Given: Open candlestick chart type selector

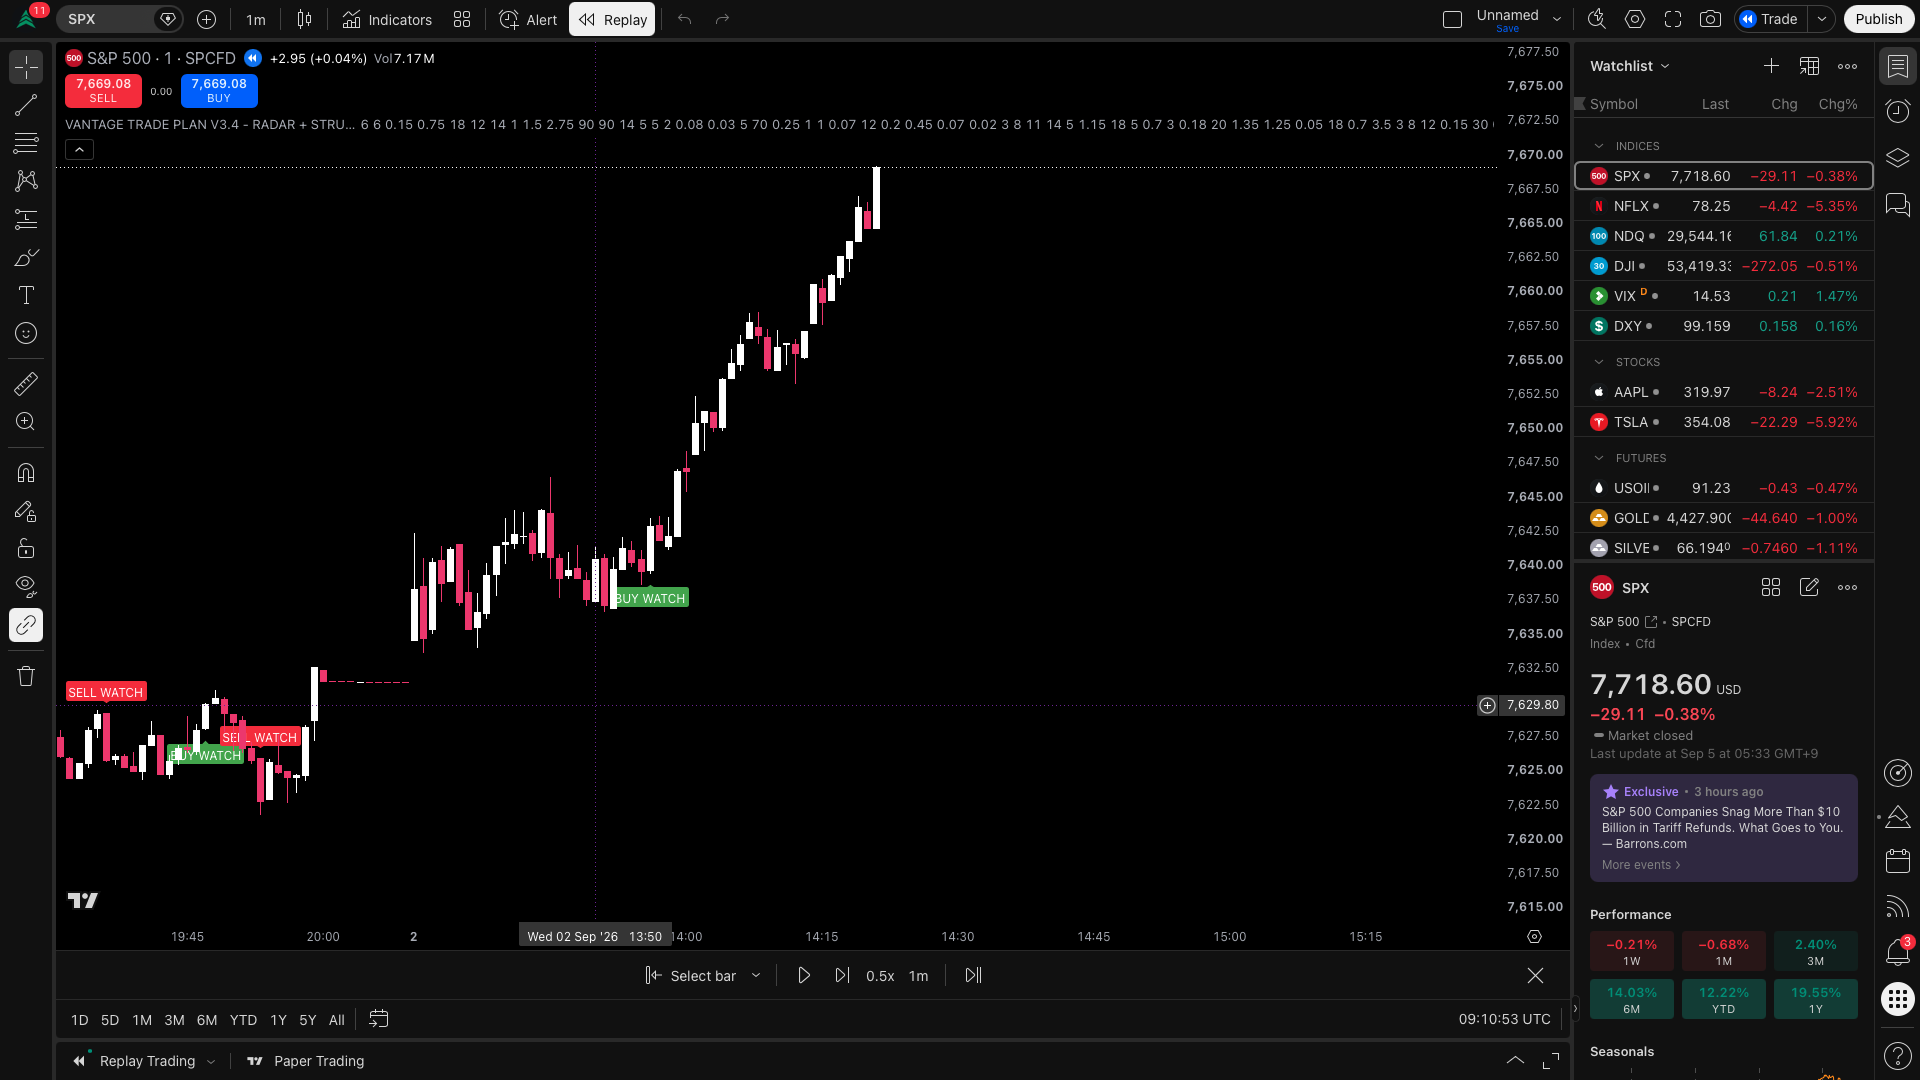Looking at the screenshot, I should pyautogui.click(x=304, y=19).
